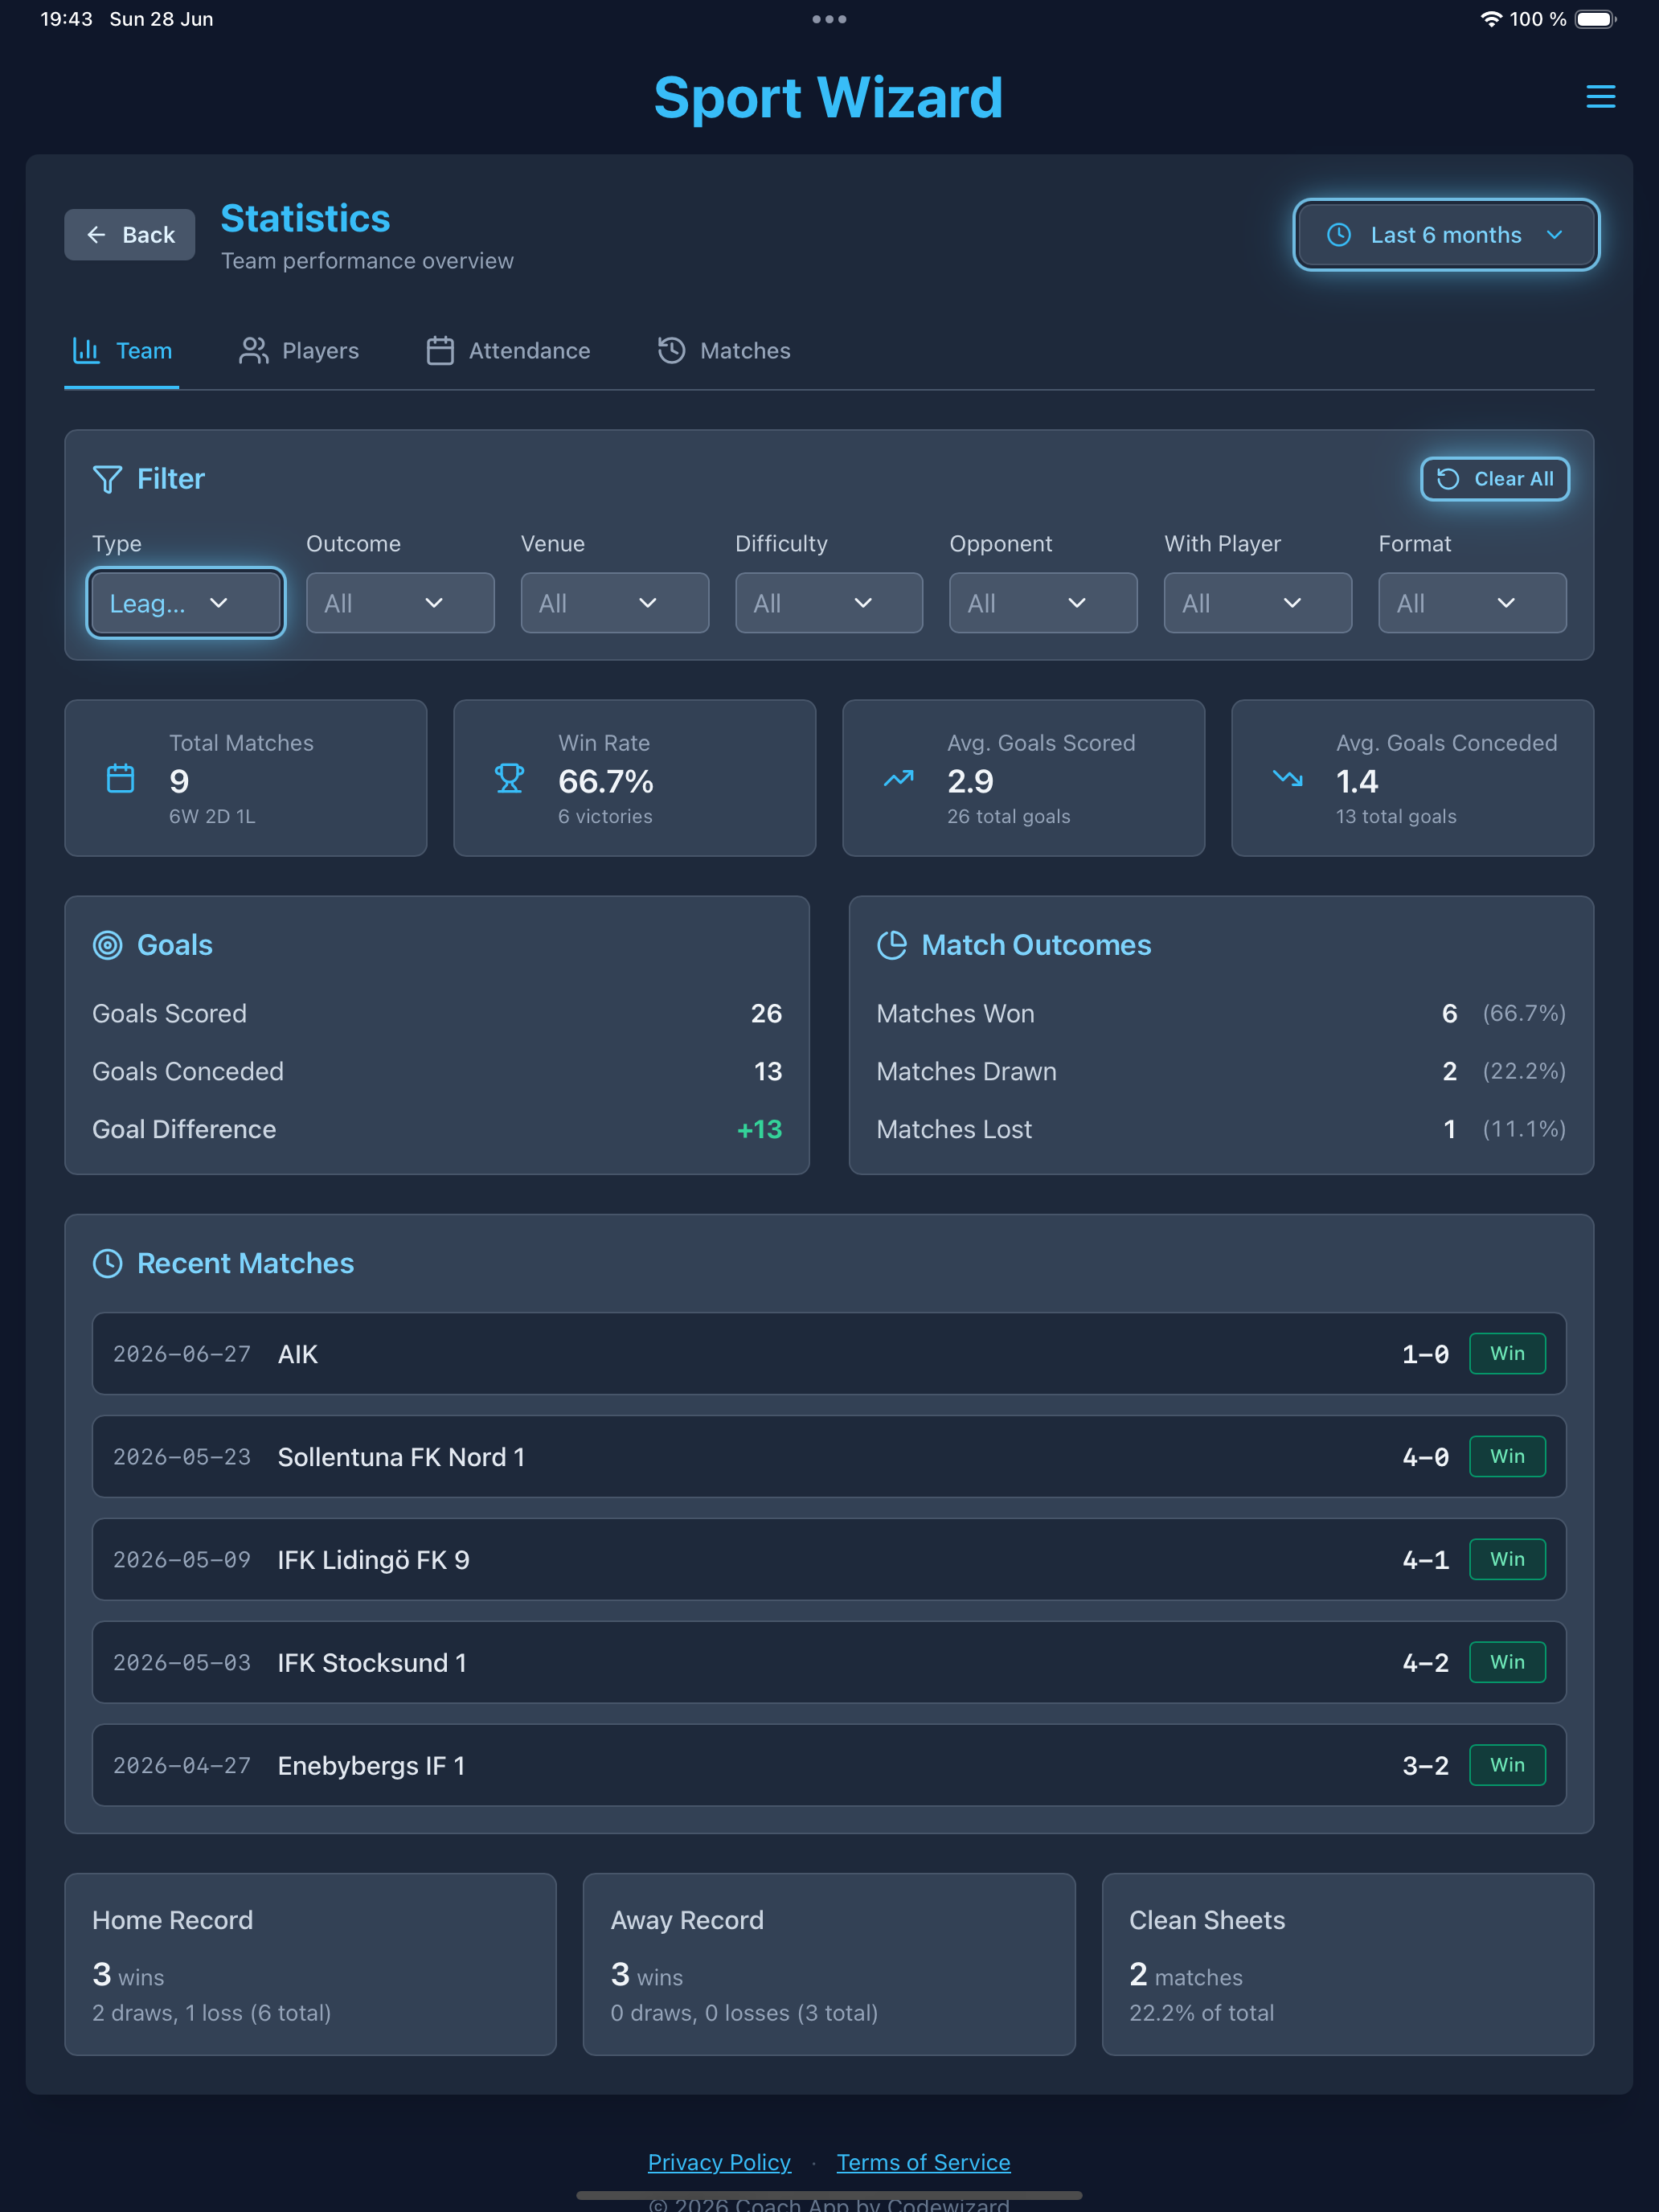Click the Back button

click(130, 235)
